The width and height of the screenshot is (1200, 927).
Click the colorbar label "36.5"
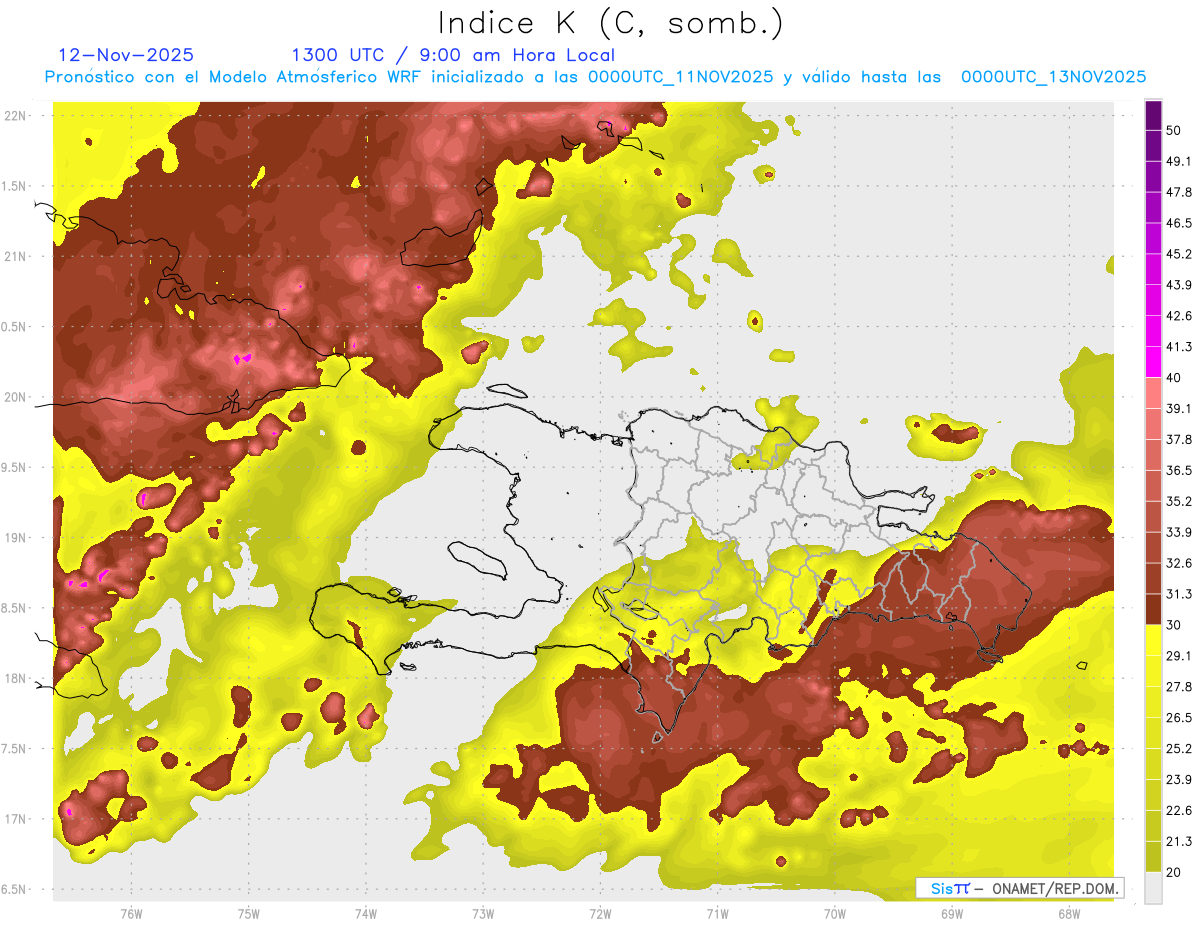point(1178,471)
